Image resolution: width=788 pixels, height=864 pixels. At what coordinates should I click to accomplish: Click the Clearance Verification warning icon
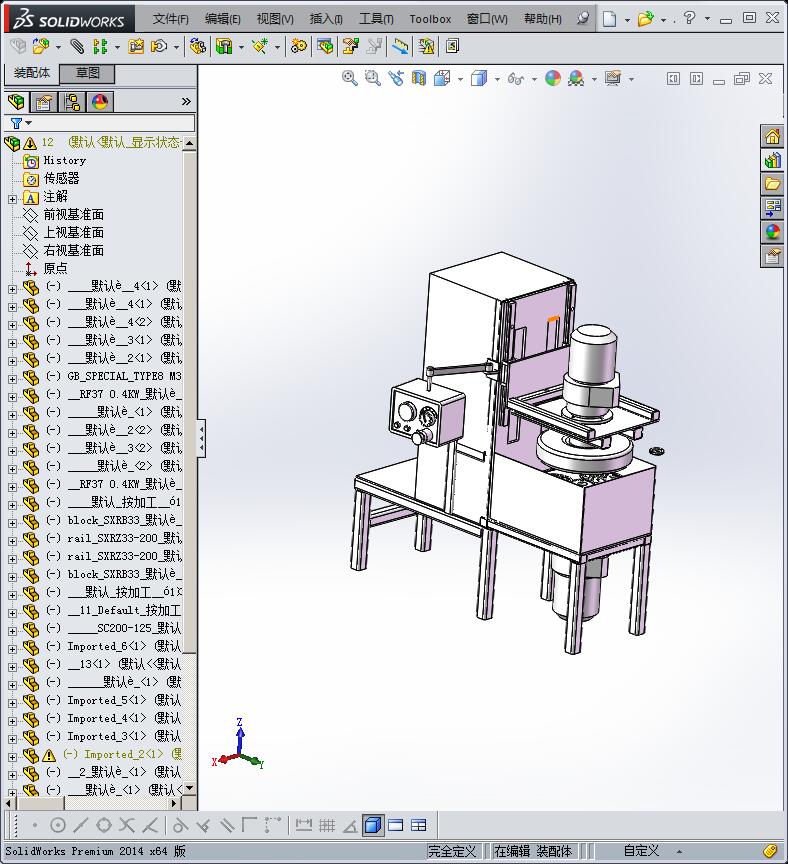coord(426,46)
